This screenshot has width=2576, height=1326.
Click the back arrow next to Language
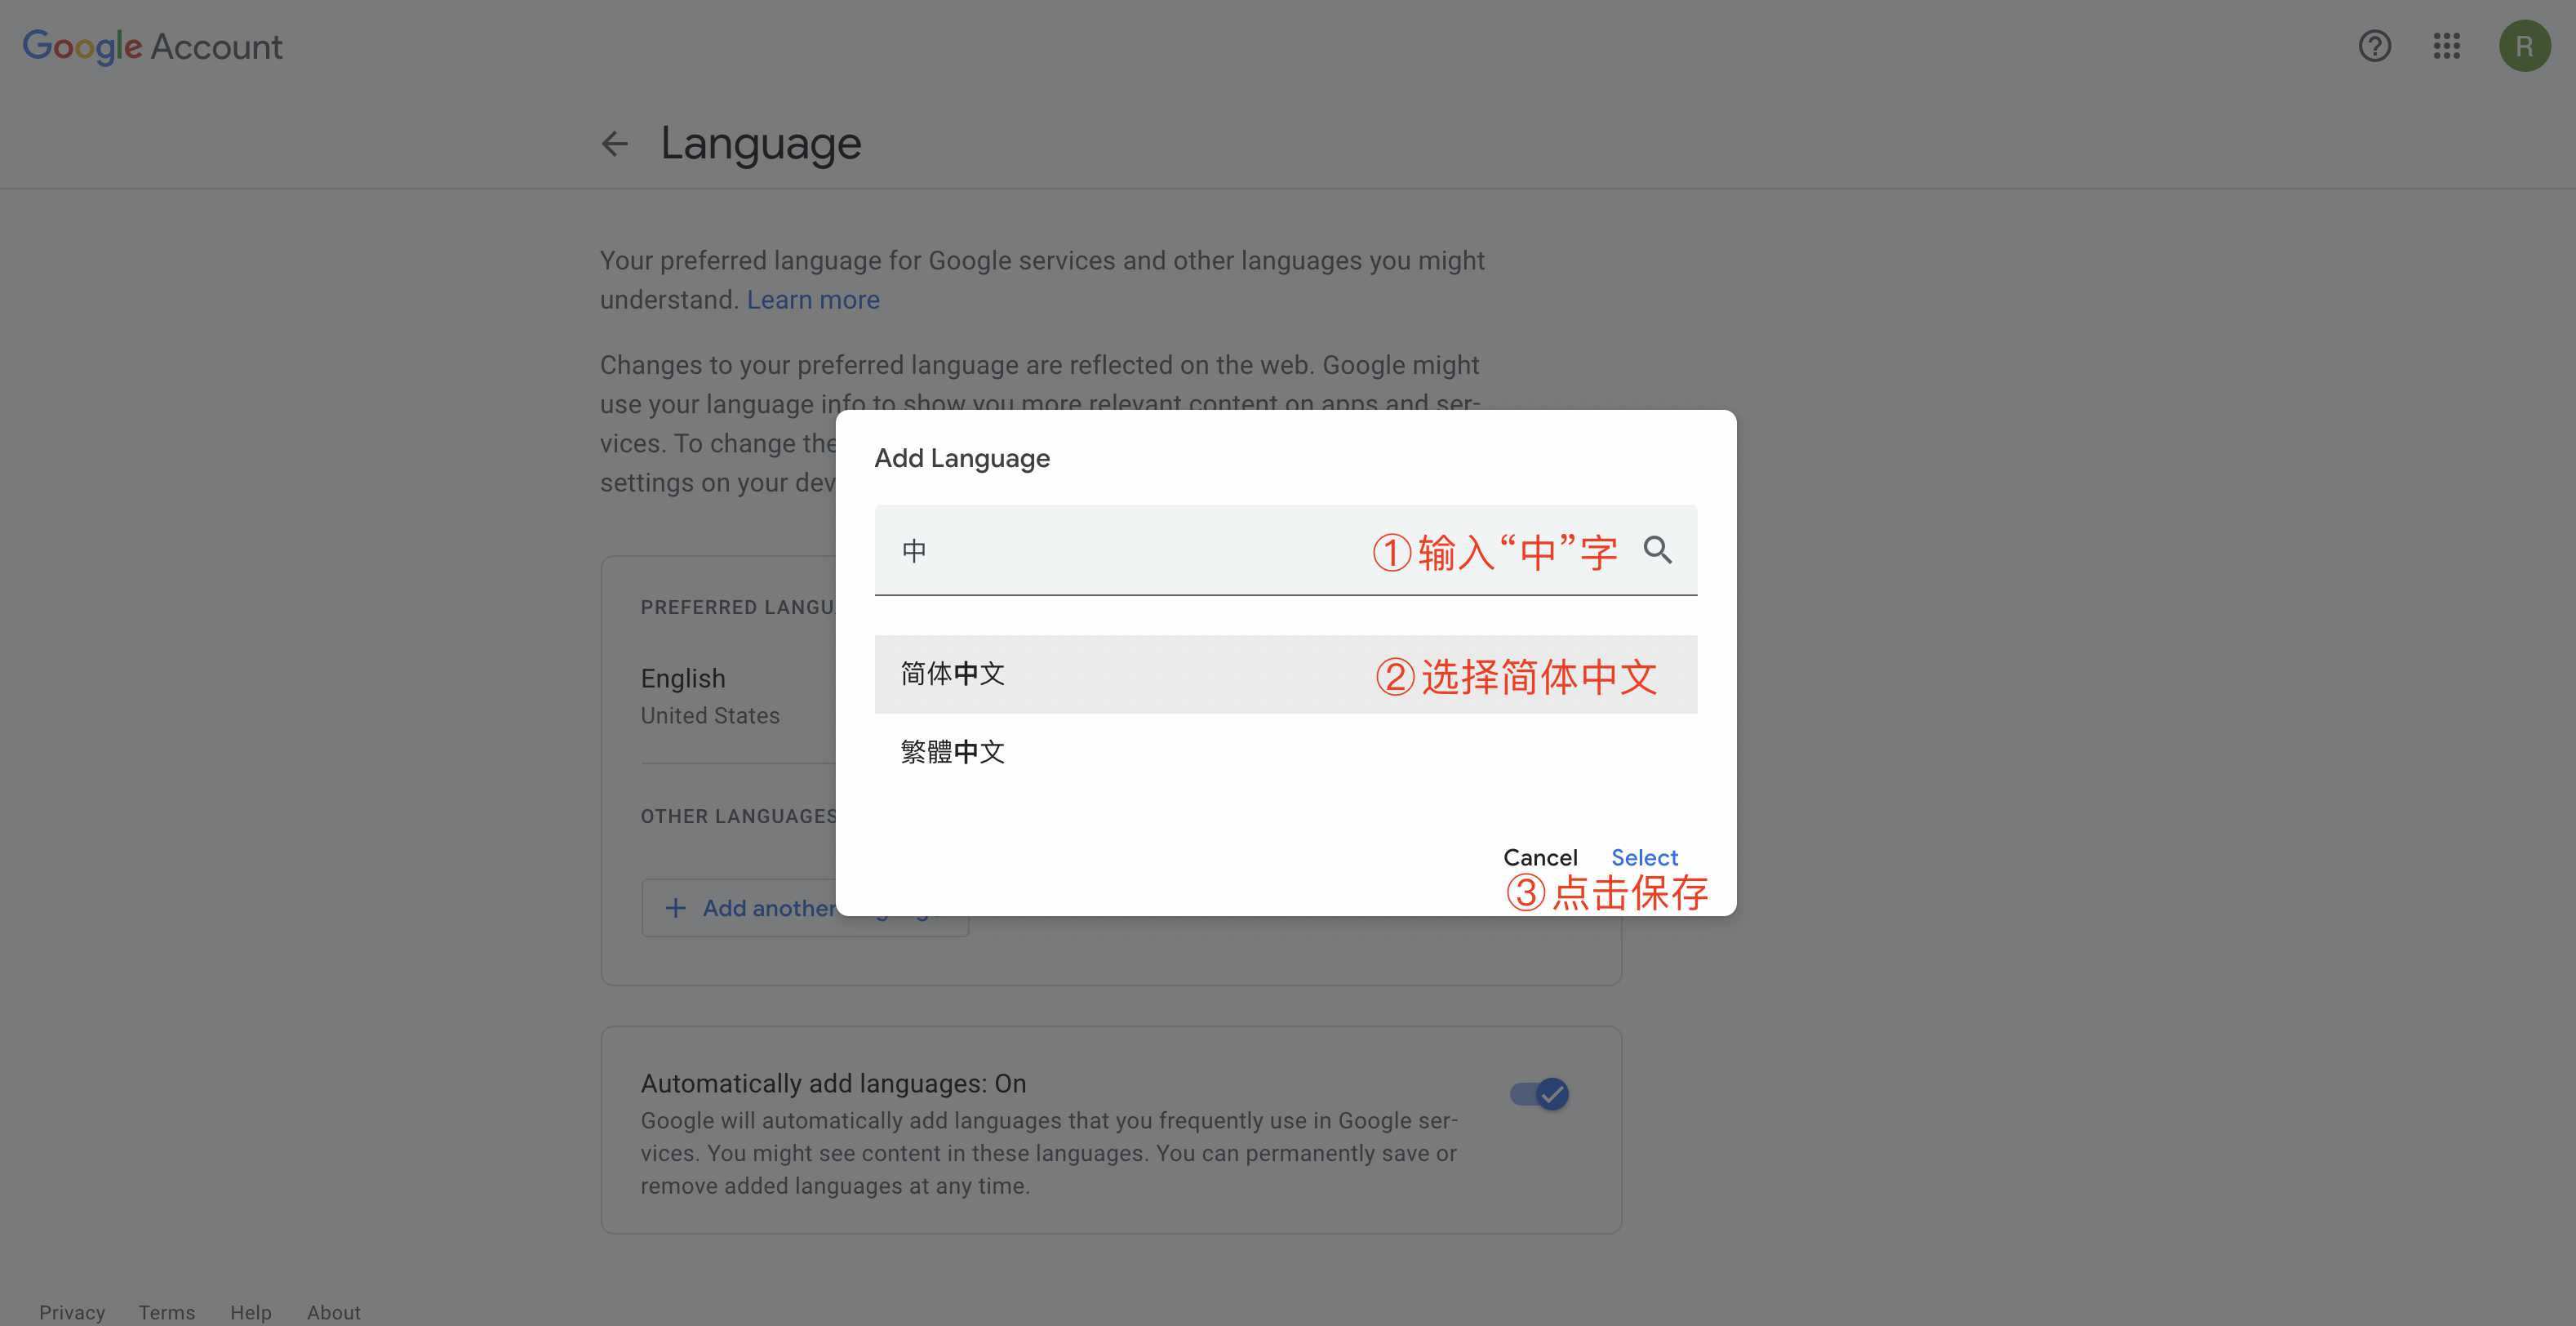(614, 143)
